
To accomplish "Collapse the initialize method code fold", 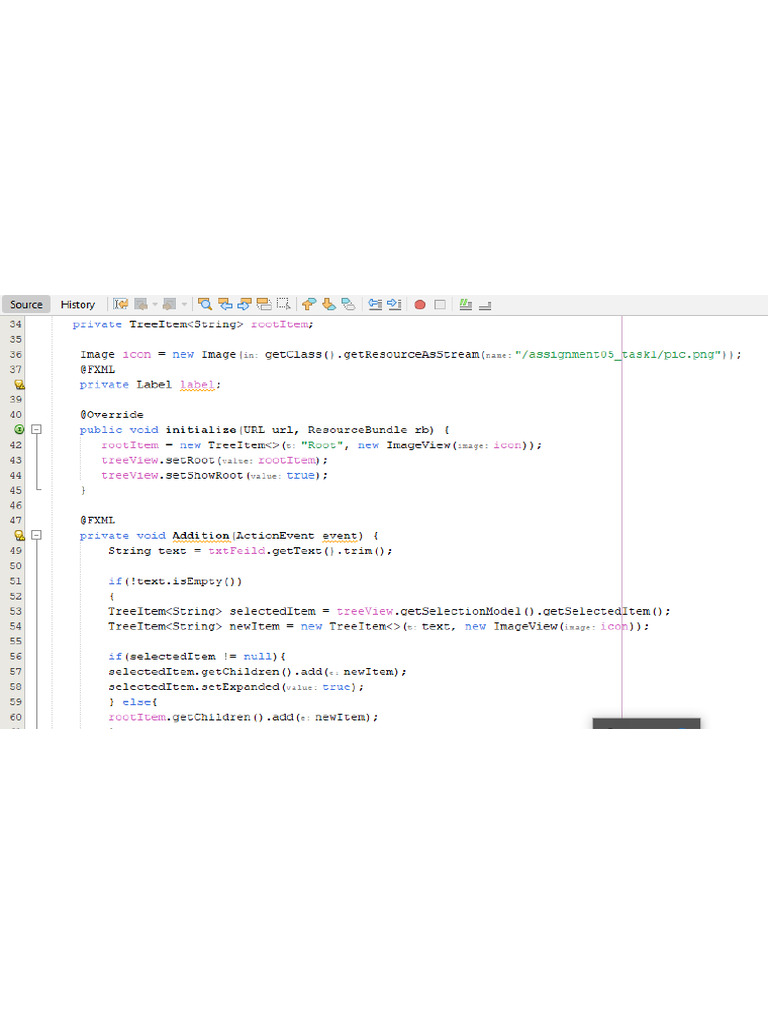I will click(x=37, y=429).
